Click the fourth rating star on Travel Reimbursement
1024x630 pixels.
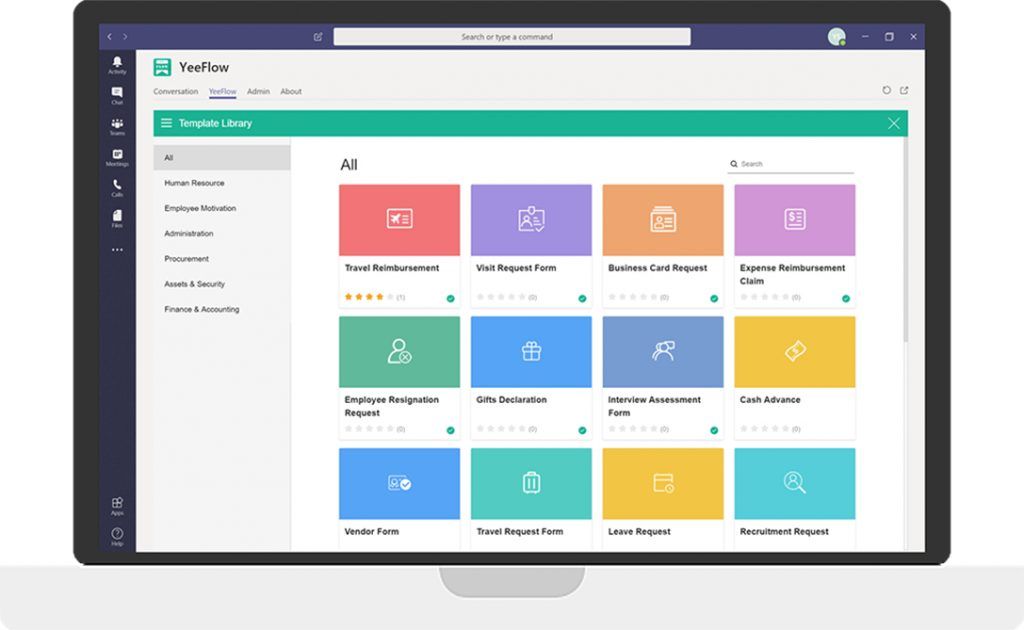(380, 297)
